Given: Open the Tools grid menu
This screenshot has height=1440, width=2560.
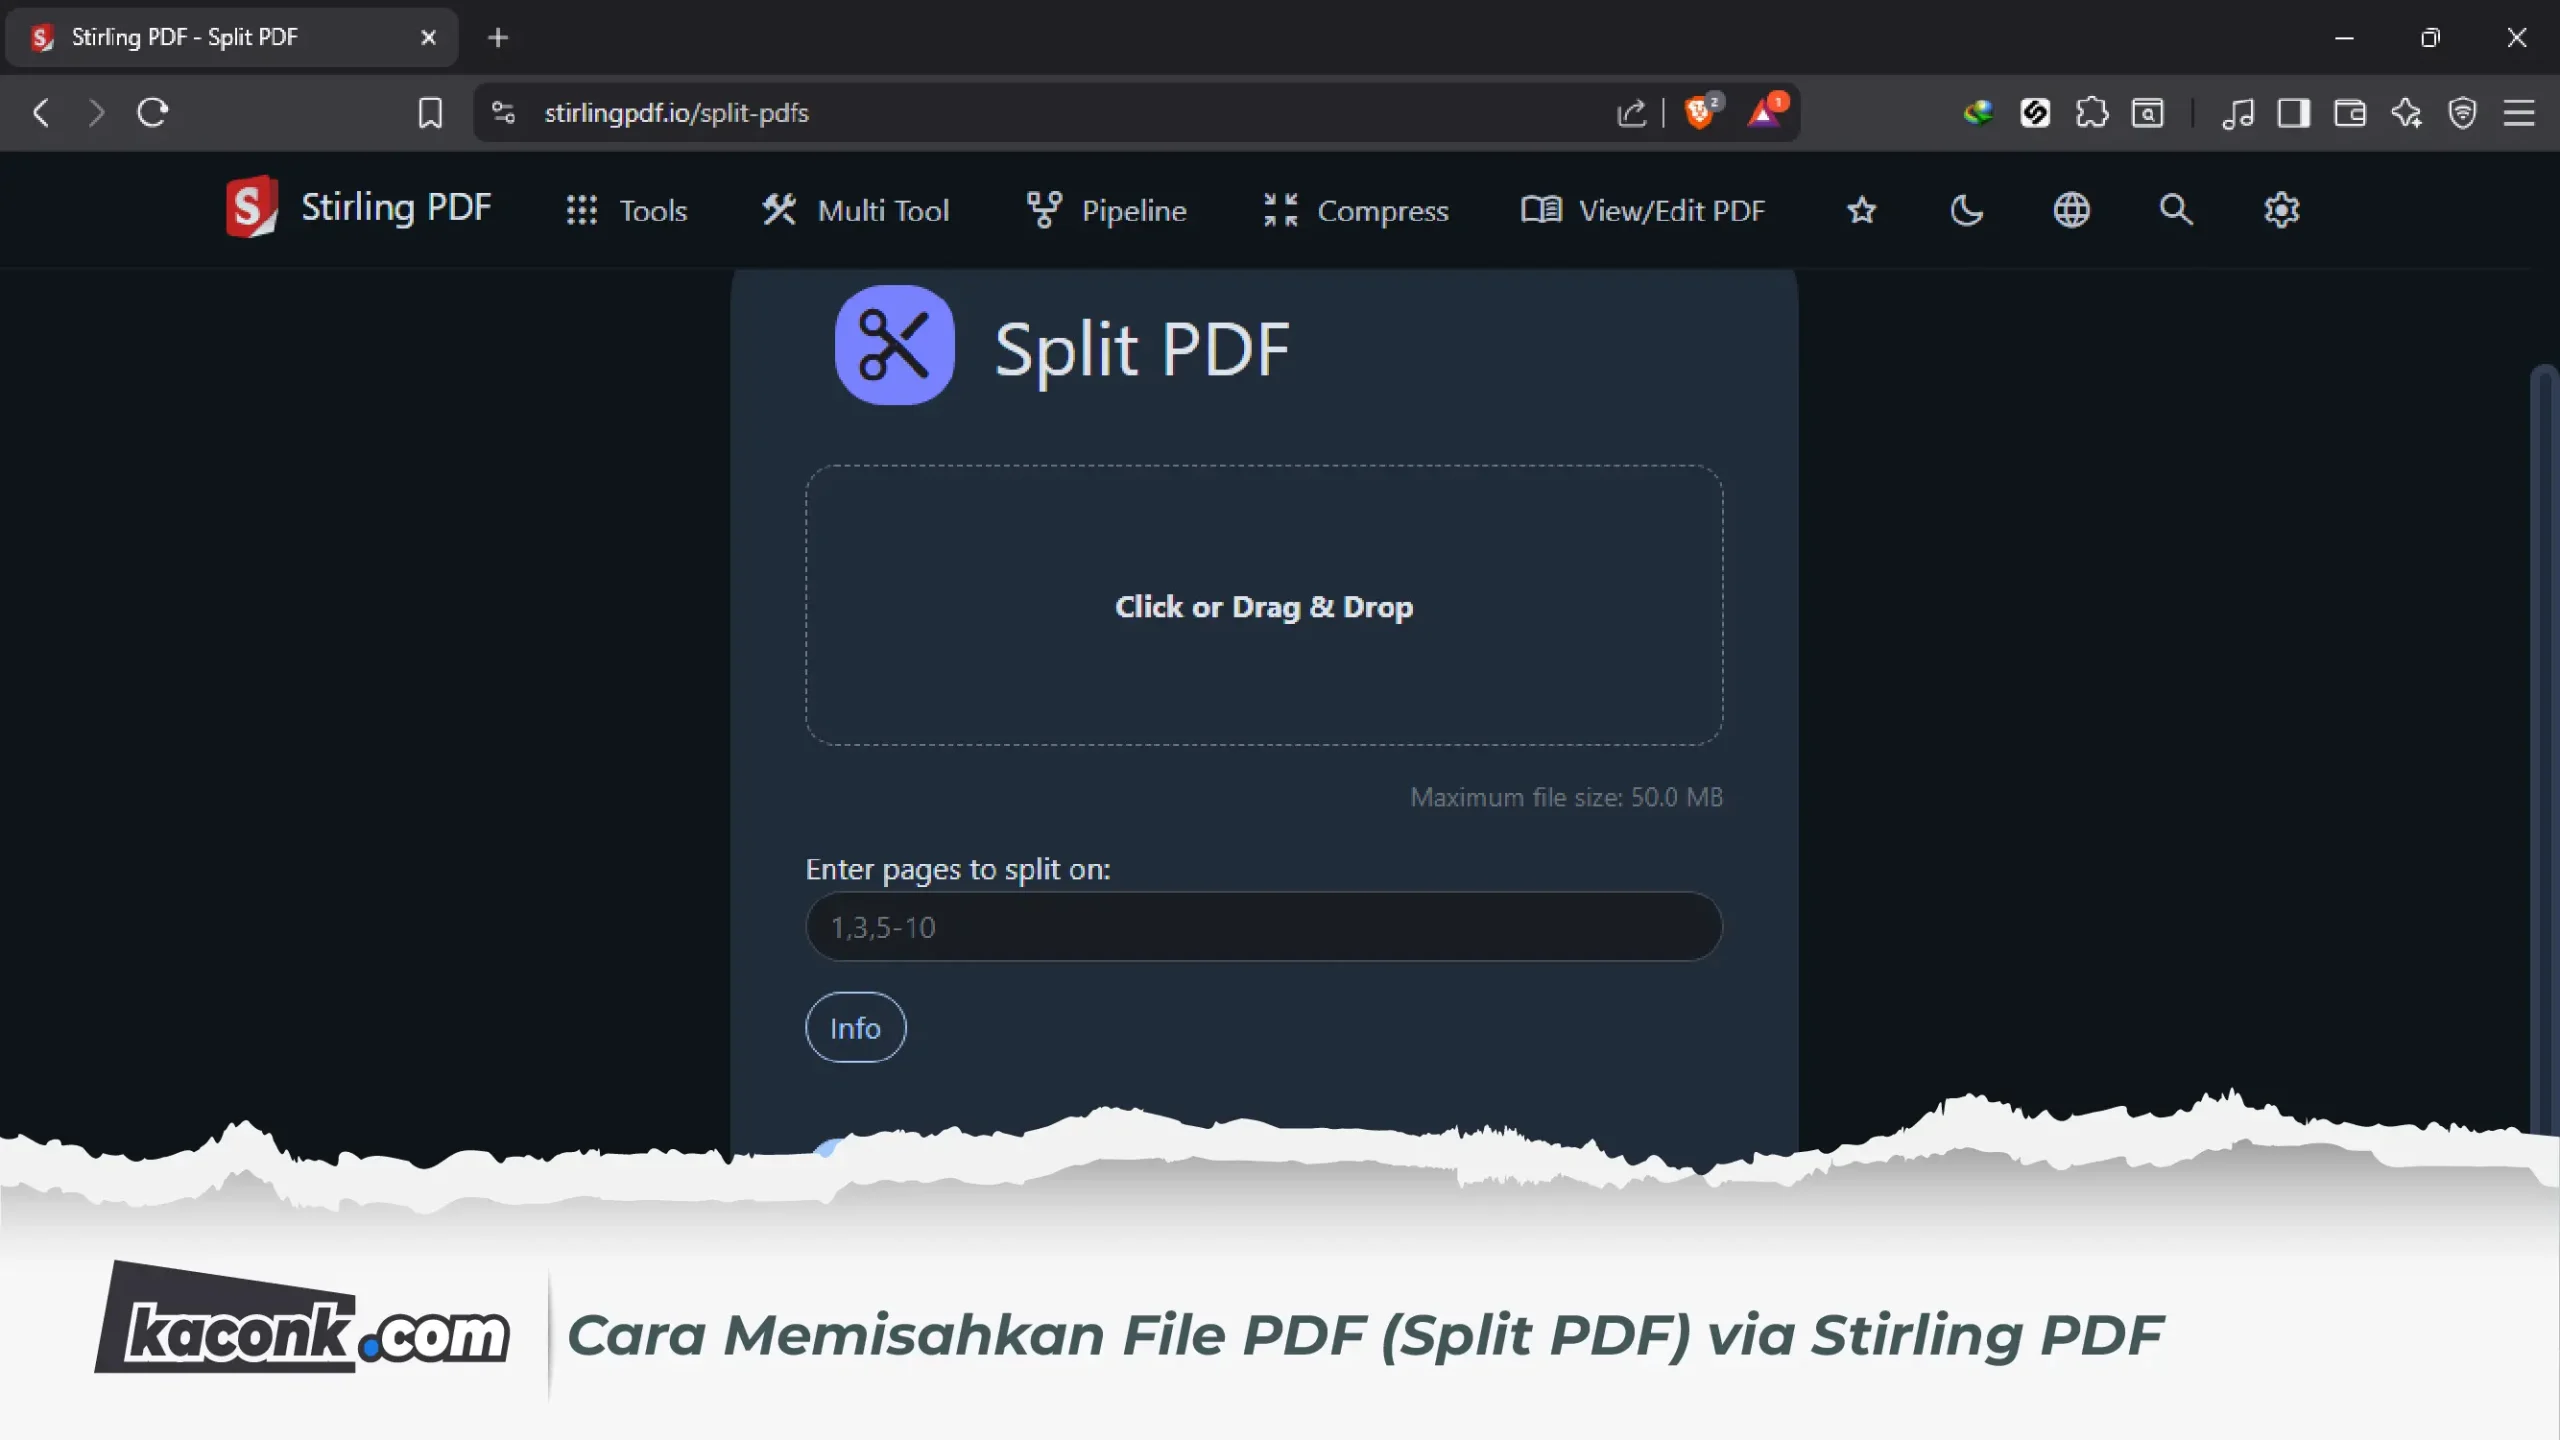Looking at the screenshot, I should tap(626, 210).
